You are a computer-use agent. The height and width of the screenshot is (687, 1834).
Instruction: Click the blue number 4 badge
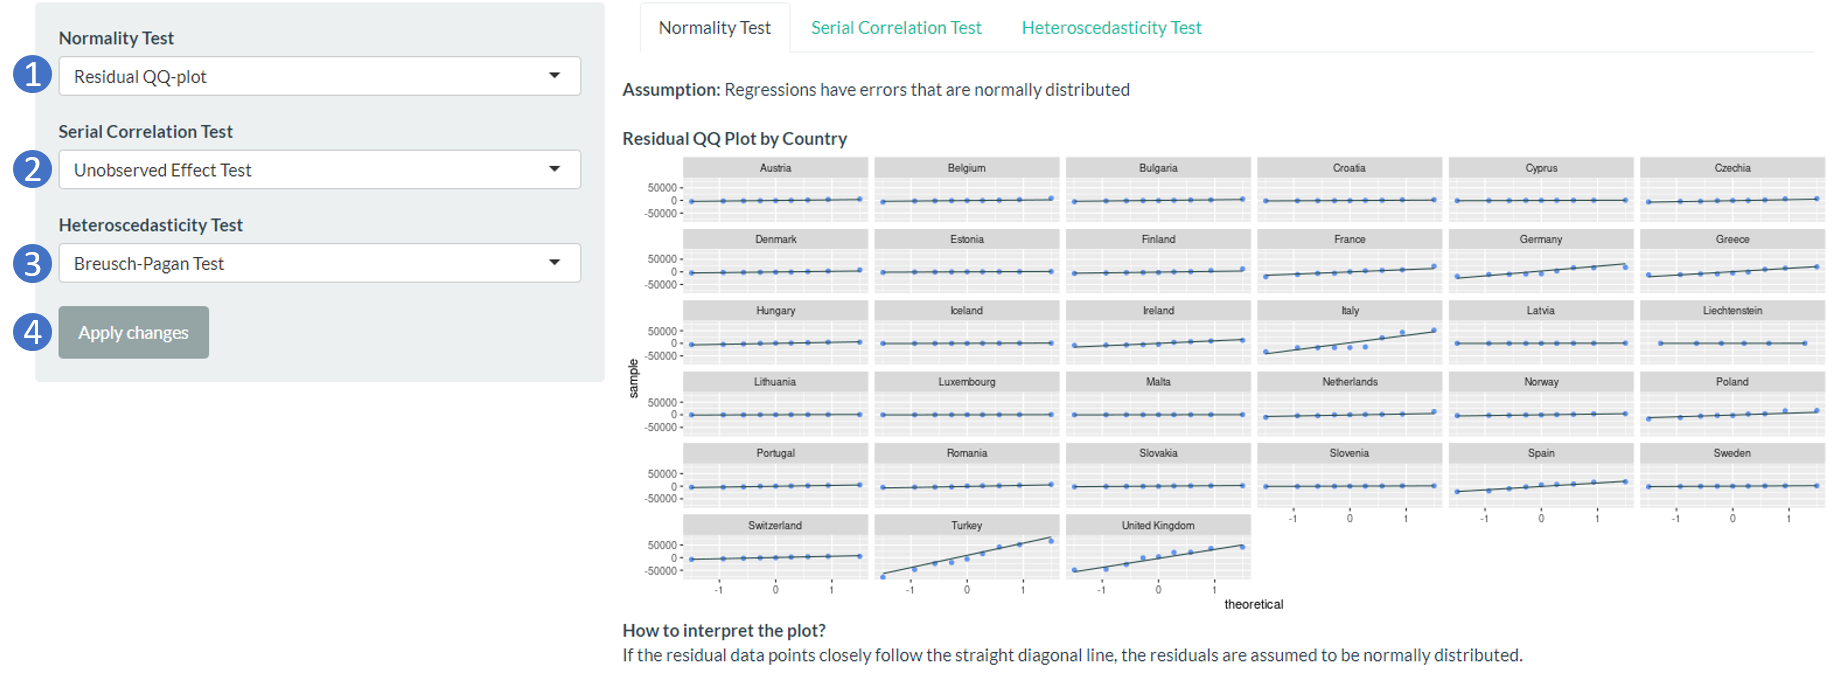[32, 332]
